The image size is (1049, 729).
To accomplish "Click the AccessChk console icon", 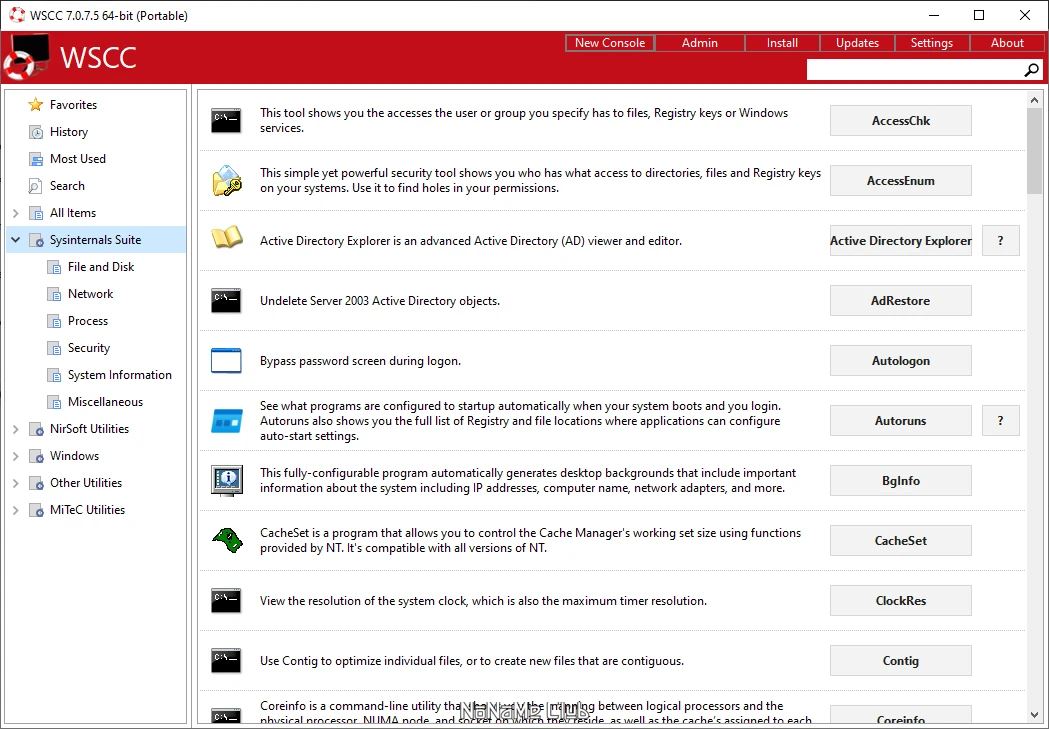I will 226,120.
